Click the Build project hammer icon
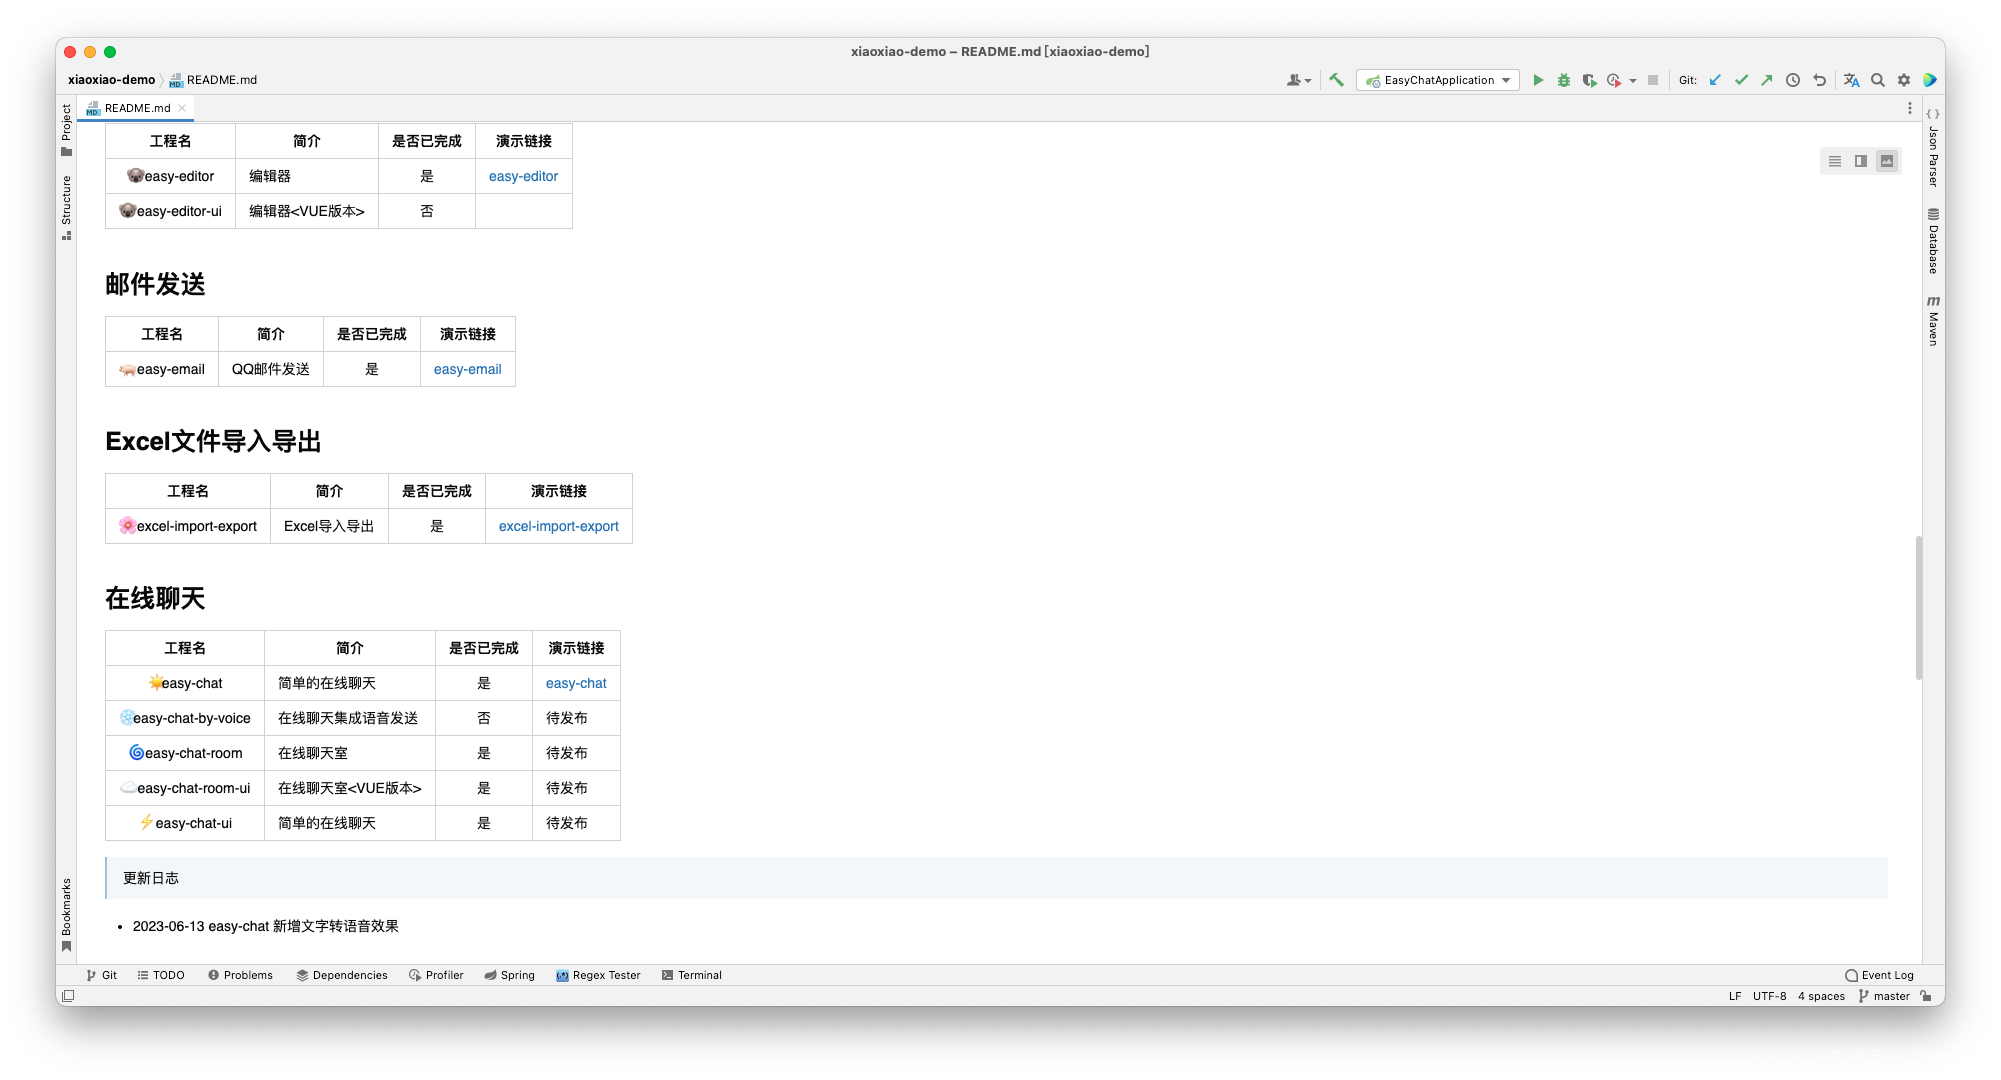Screen dimensions: 2001x1080 click(x=1336, y=80)
